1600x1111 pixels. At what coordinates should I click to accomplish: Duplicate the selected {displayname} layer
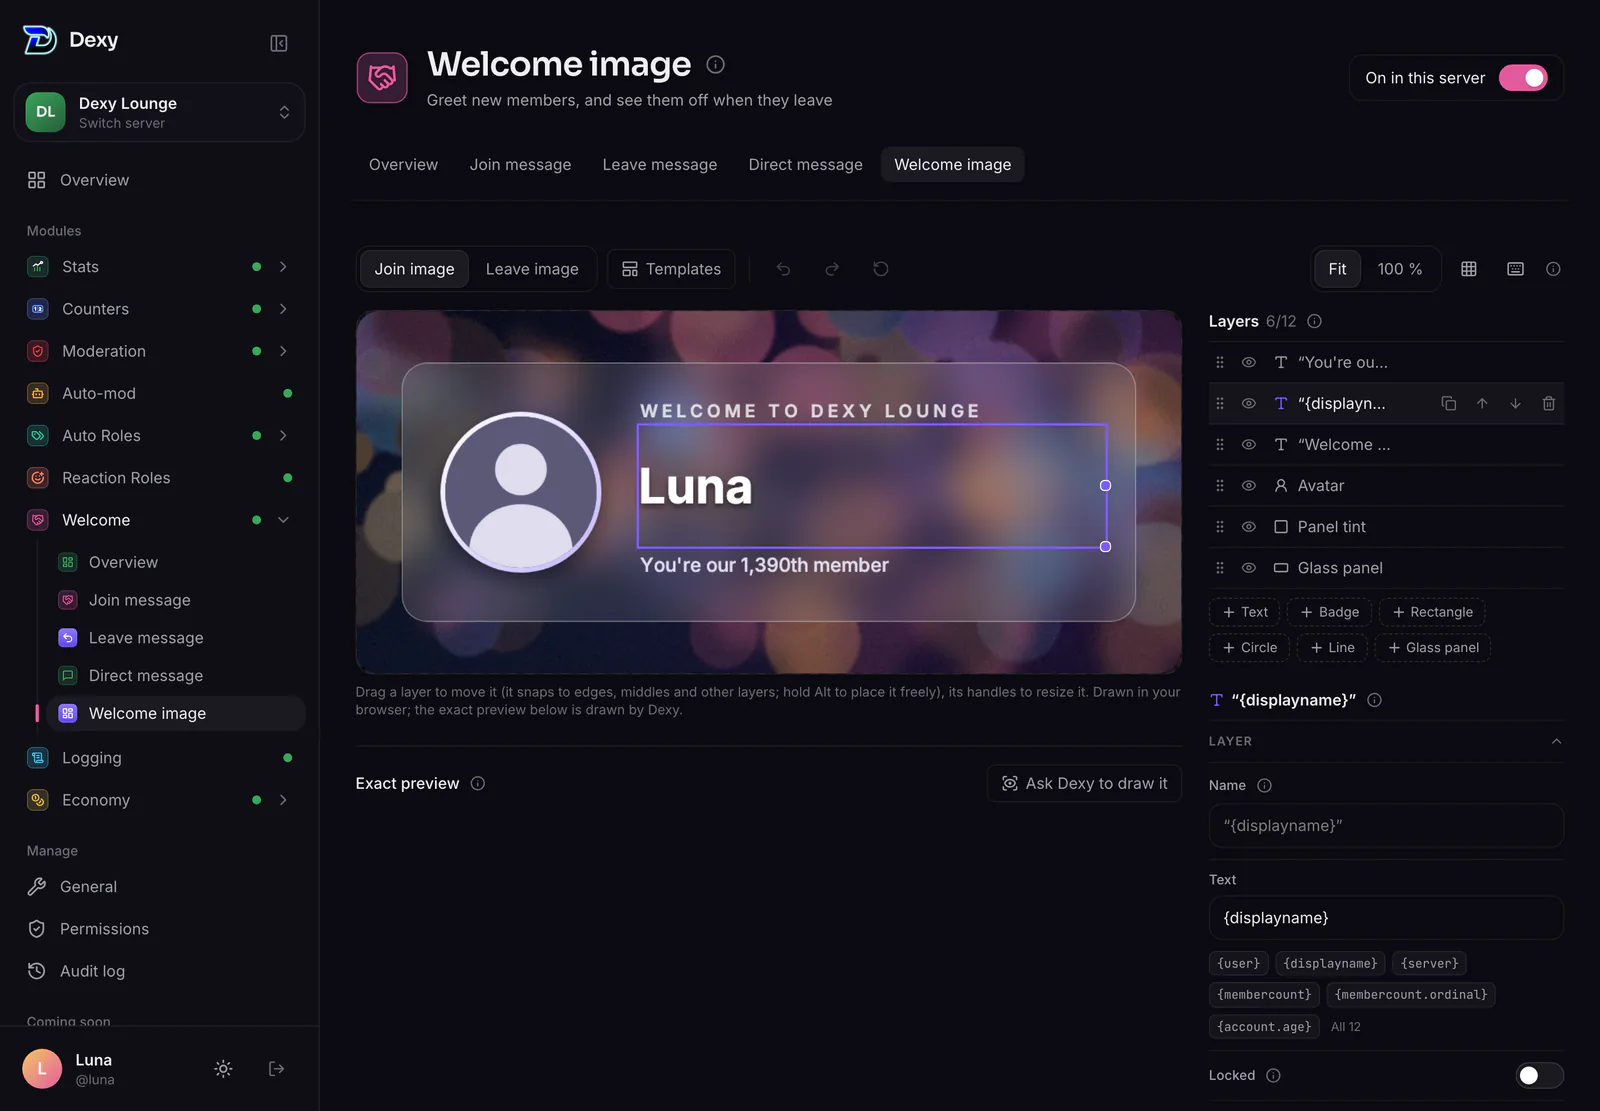pos(1448,404)
